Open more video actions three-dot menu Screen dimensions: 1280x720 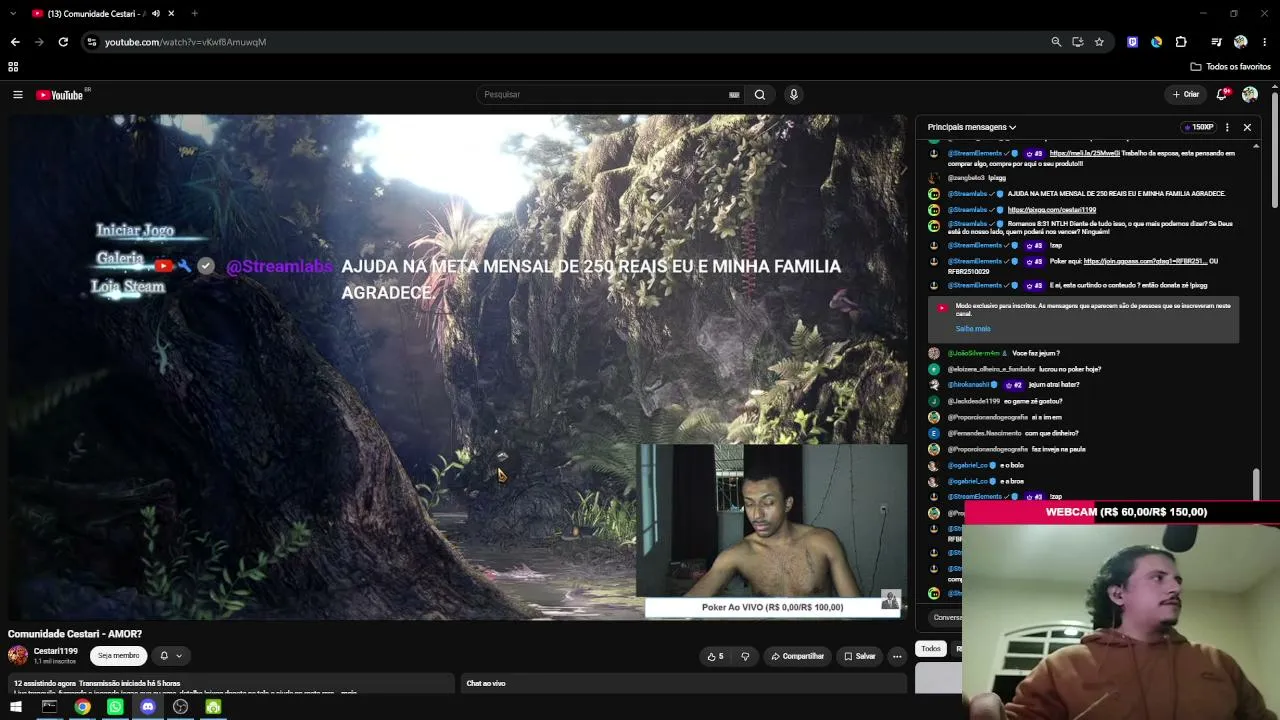897,656
